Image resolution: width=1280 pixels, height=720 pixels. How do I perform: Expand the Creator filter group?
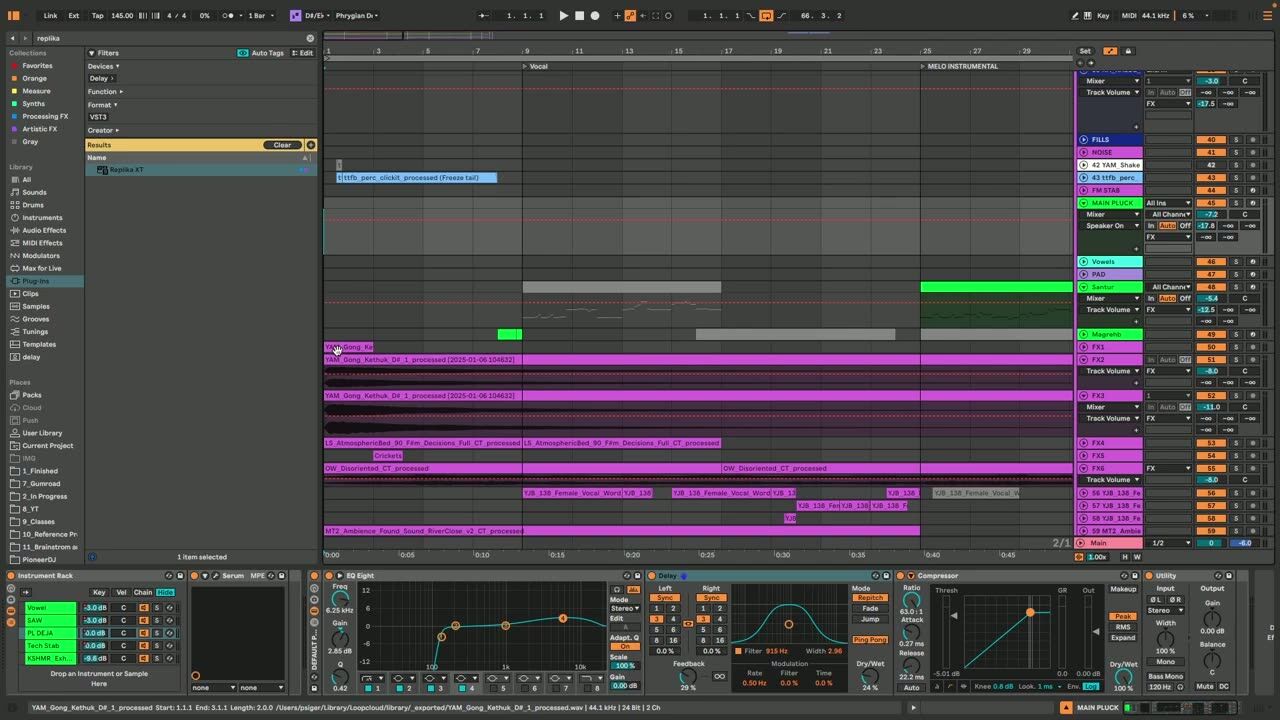point(103,130)
